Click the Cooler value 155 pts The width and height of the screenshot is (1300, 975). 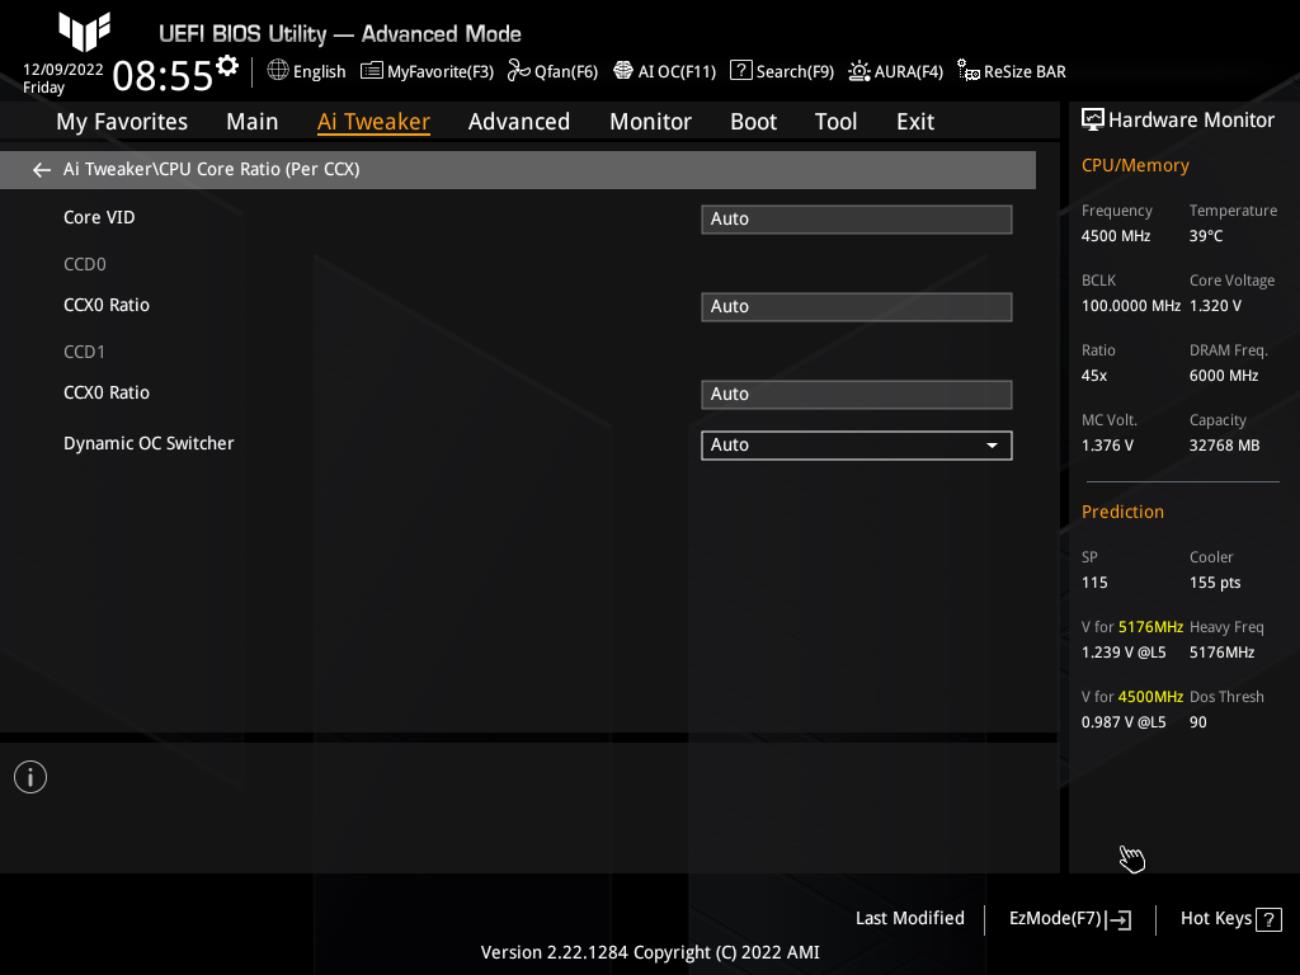pos(1215,583)
